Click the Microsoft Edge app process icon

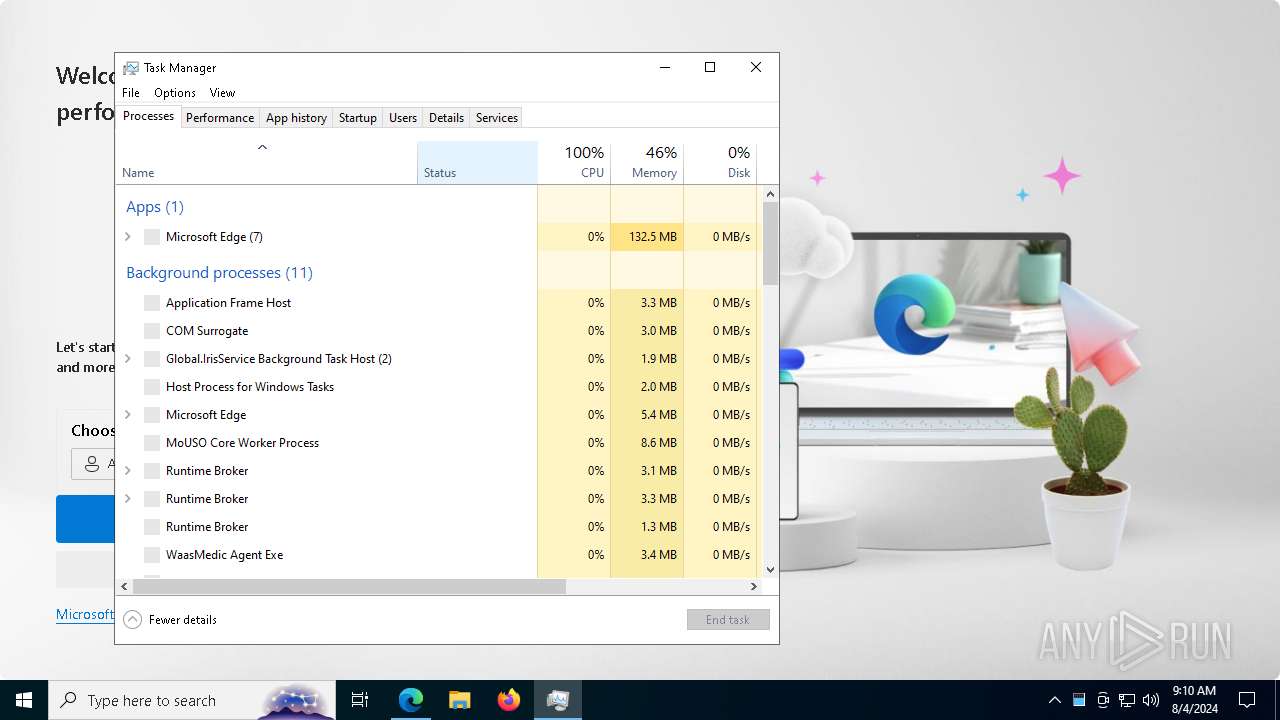(152, 237)
